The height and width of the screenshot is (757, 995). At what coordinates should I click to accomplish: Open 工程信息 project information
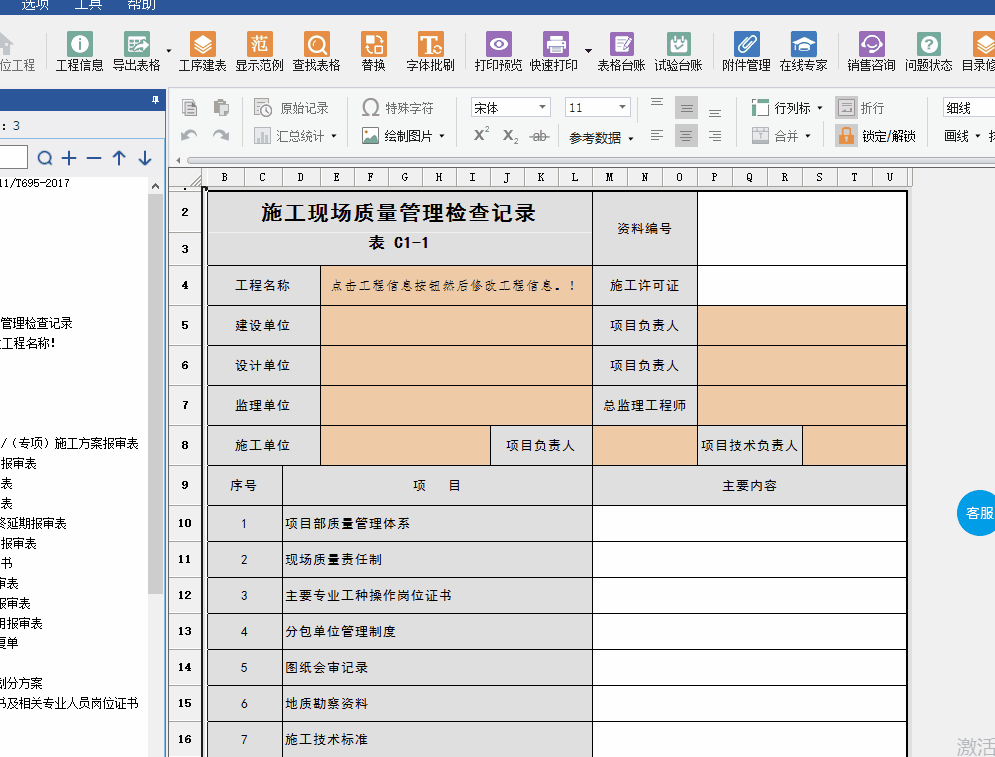pos(79,52)
